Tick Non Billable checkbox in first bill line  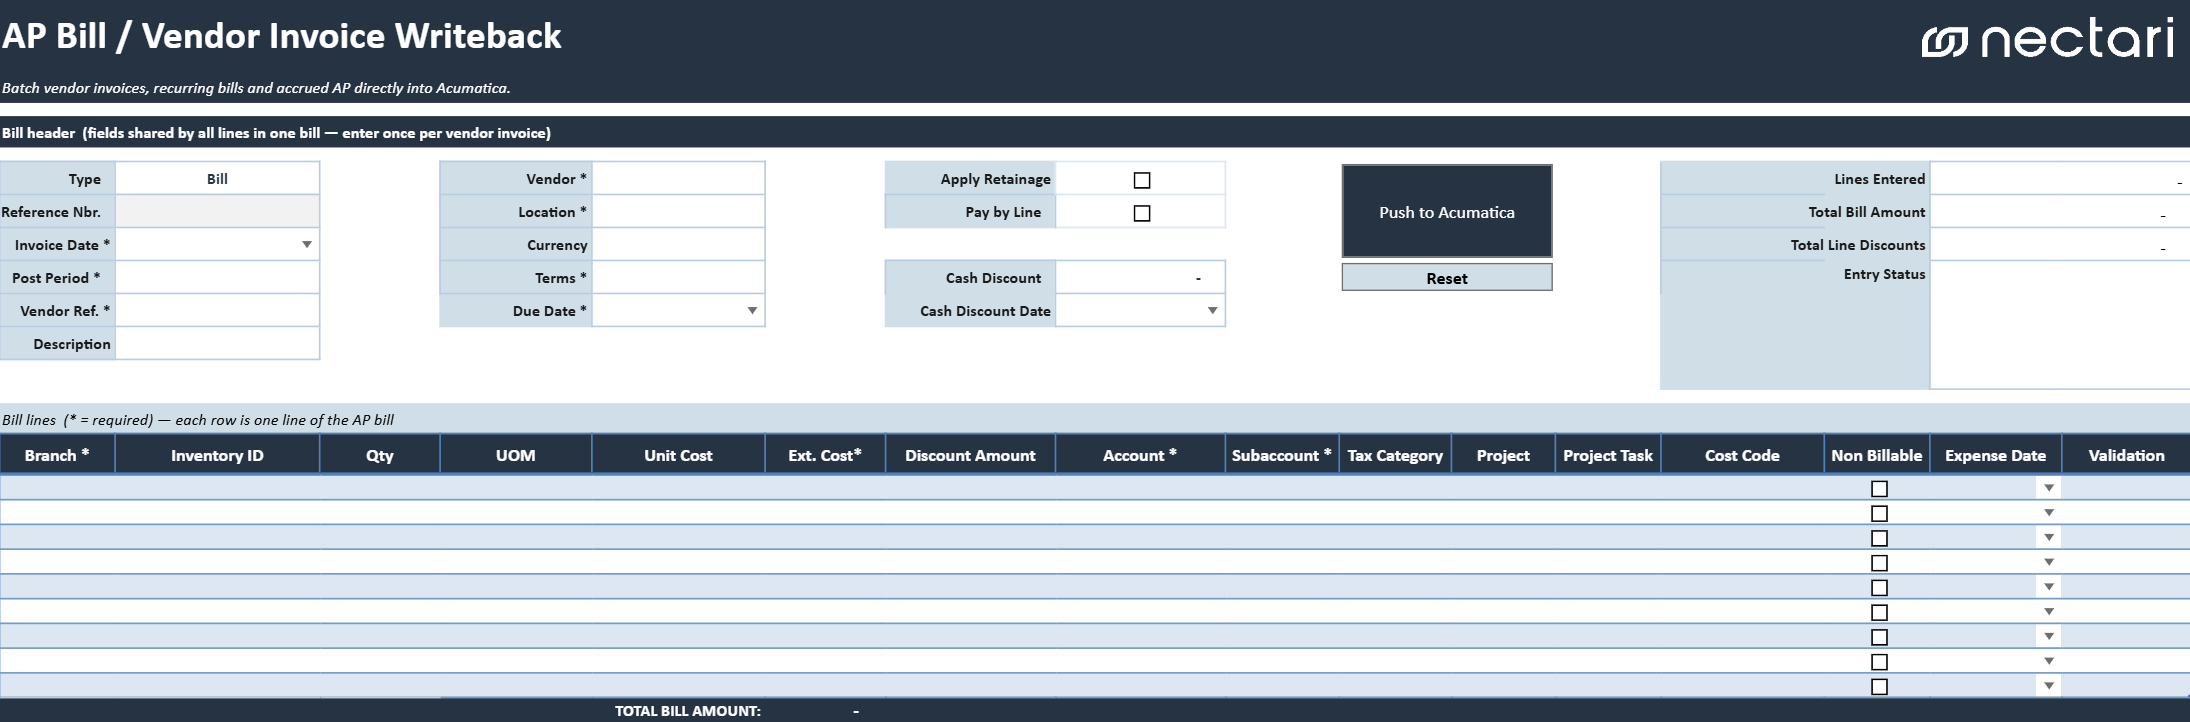pyautogui.click(x=1879, y=489)
